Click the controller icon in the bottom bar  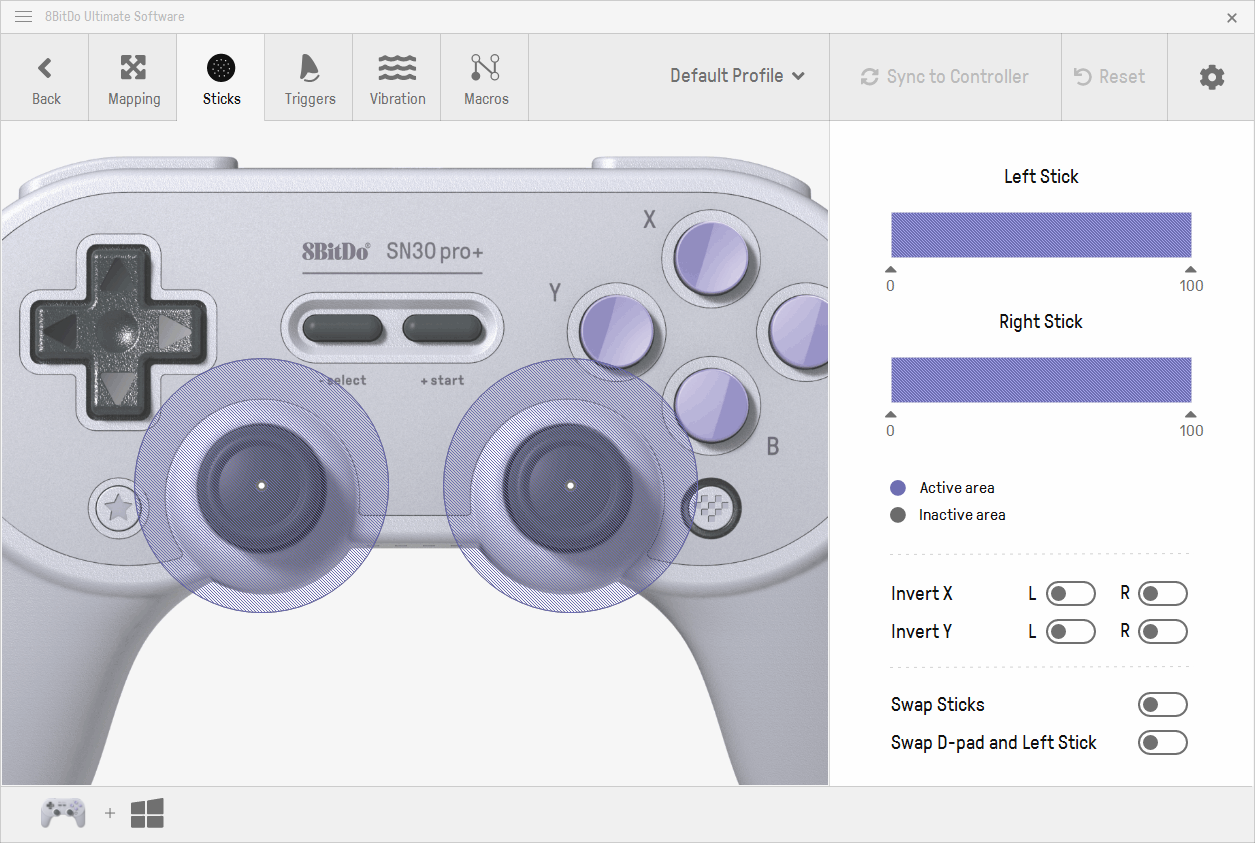[62, 813]
